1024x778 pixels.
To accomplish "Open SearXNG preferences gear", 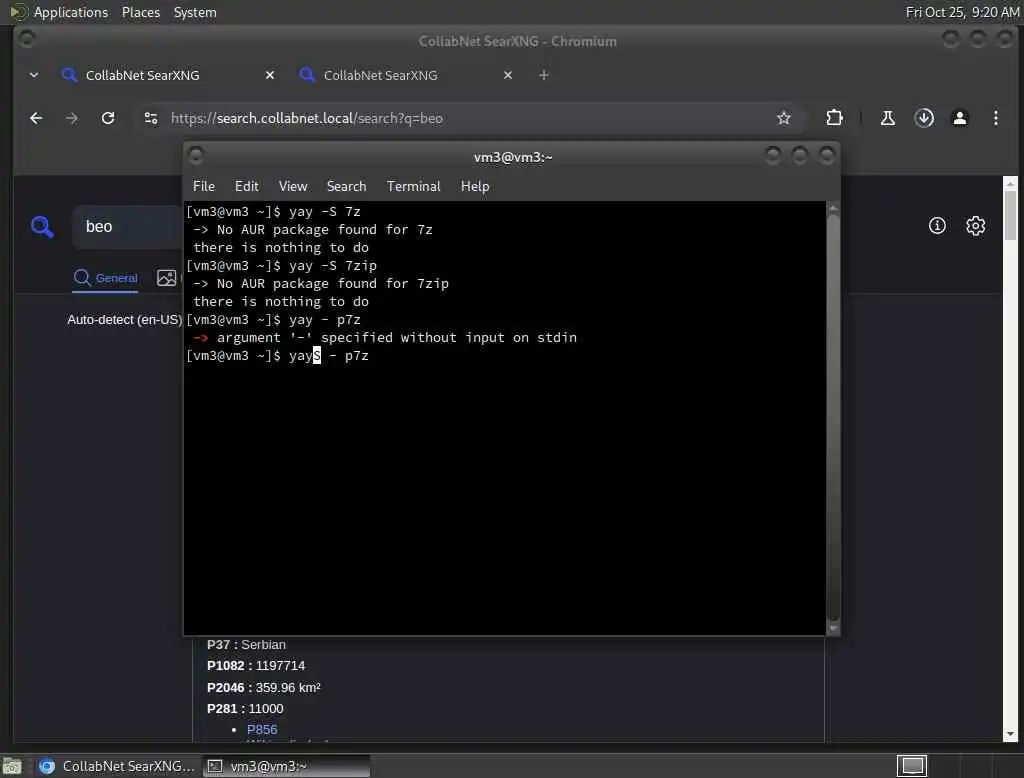I will (975, 226).
